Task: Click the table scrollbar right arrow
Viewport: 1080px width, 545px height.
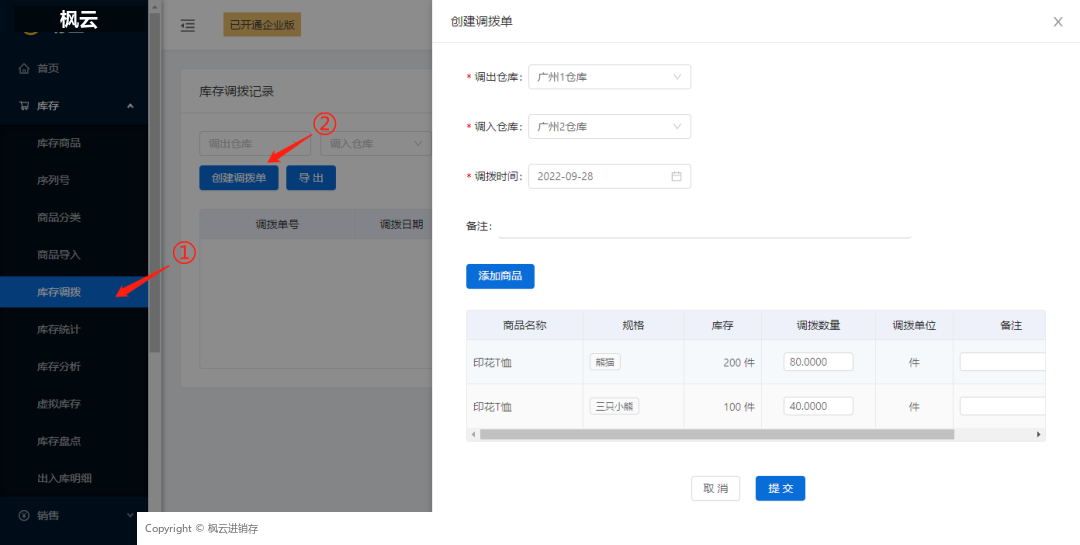Action: [1039, 435]
